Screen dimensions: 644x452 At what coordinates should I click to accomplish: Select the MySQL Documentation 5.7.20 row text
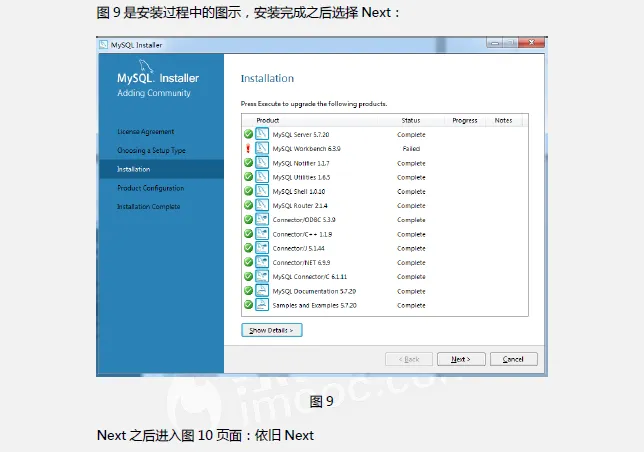[x=314, y=291]
